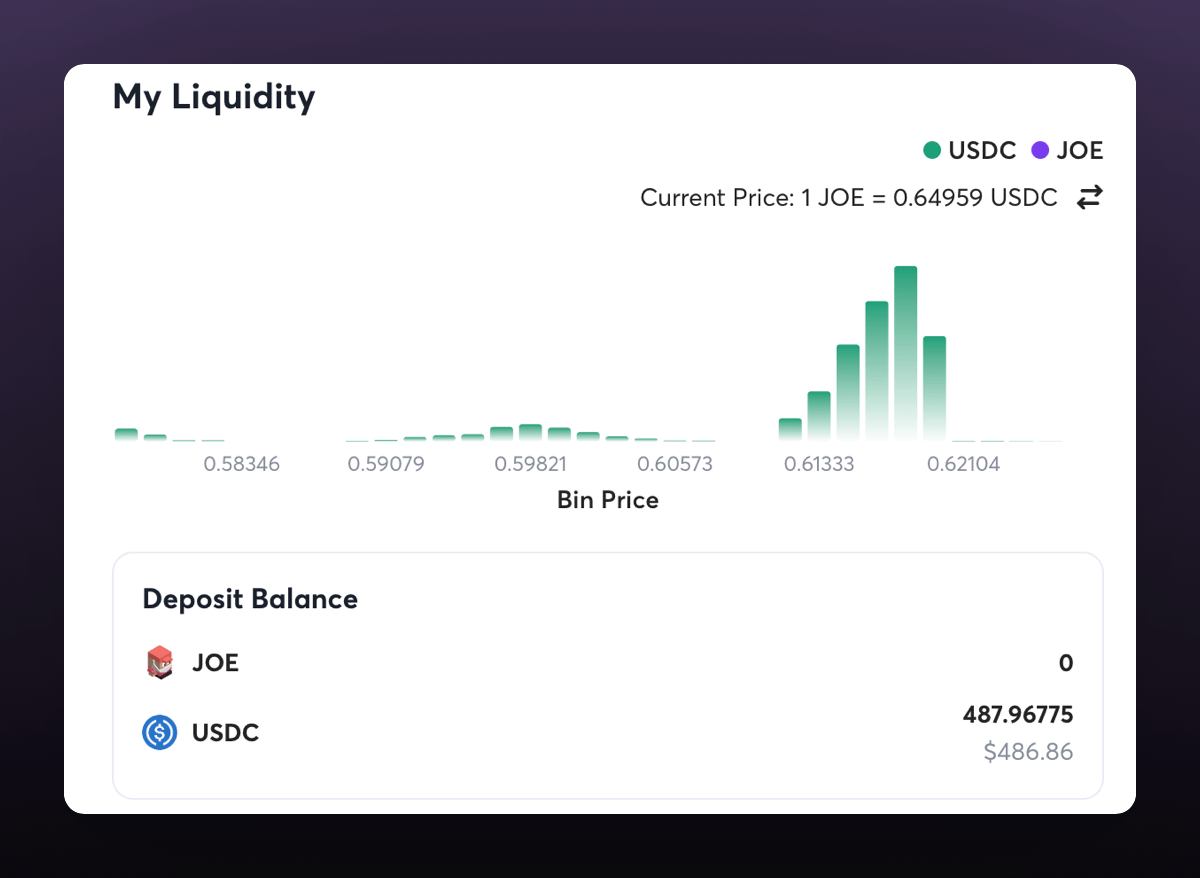
Task: Click the swap price direction arrows icon
Action: coord(1089,198)
